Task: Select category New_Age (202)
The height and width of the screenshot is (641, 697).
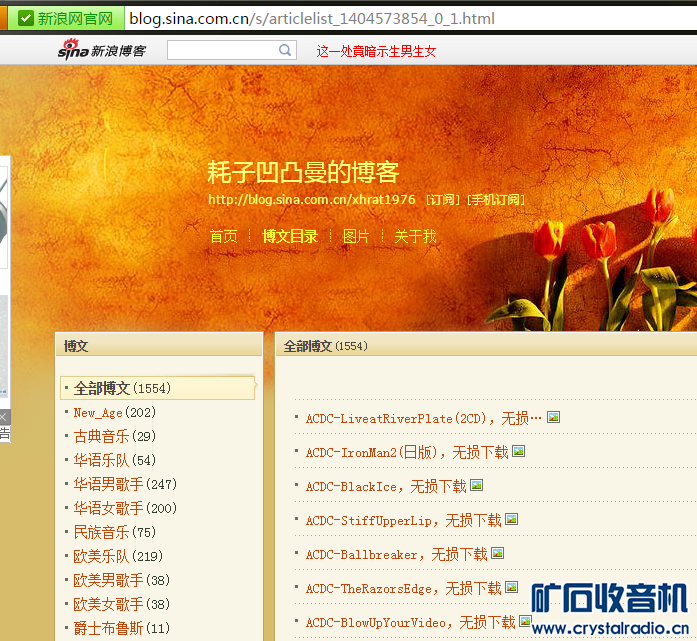Action: [115, 413]
